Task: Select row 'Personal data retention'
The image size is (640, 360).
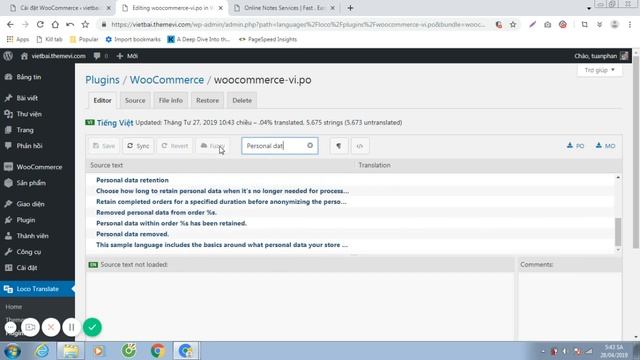Action: coord(350,180)
